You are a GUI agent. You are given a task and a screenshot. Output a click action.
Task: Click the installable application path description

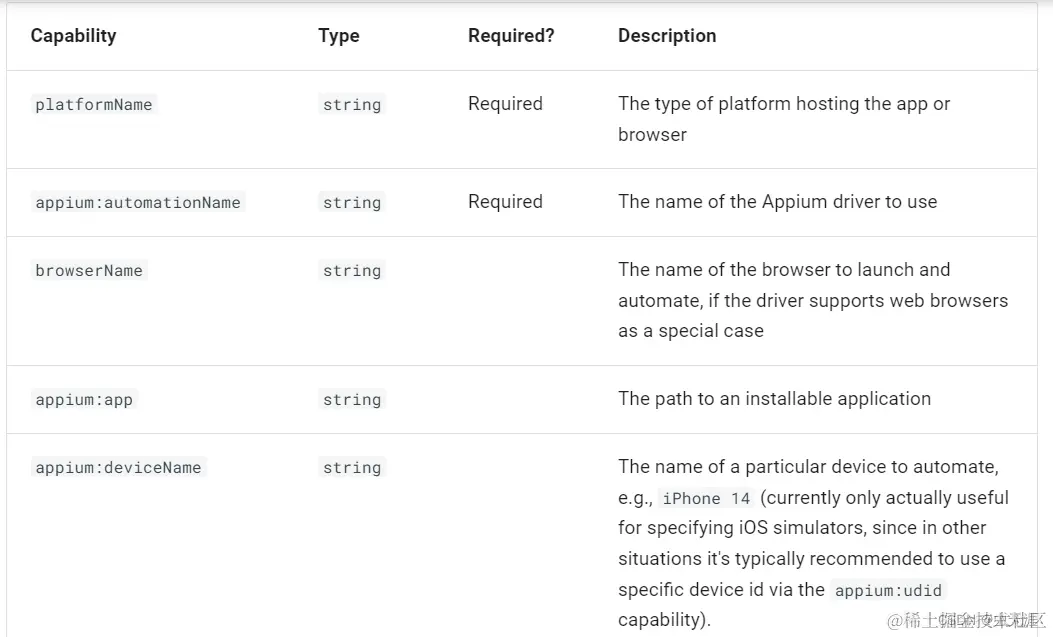tap(774, 399)
